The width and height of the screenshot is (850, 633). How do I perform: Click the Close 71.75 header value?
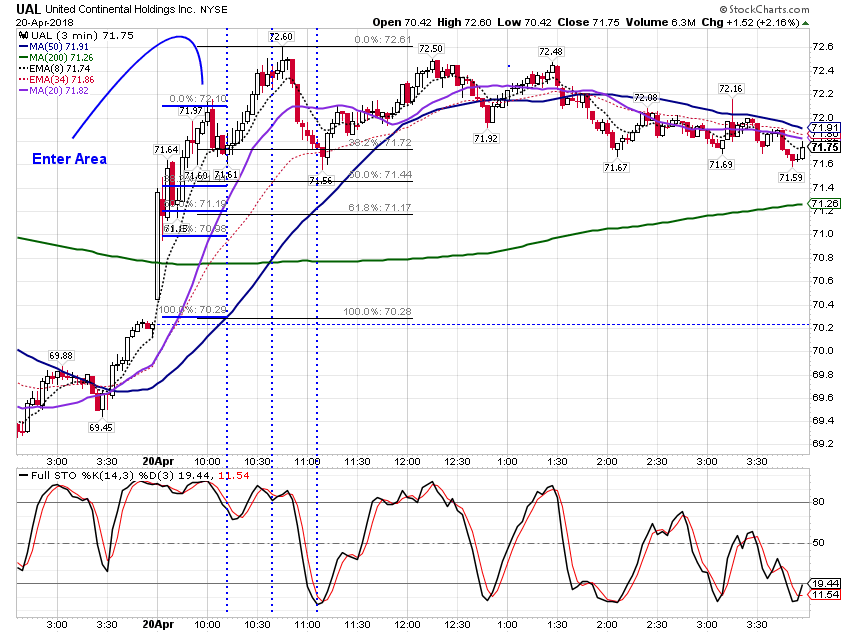[x=588, y=22]
